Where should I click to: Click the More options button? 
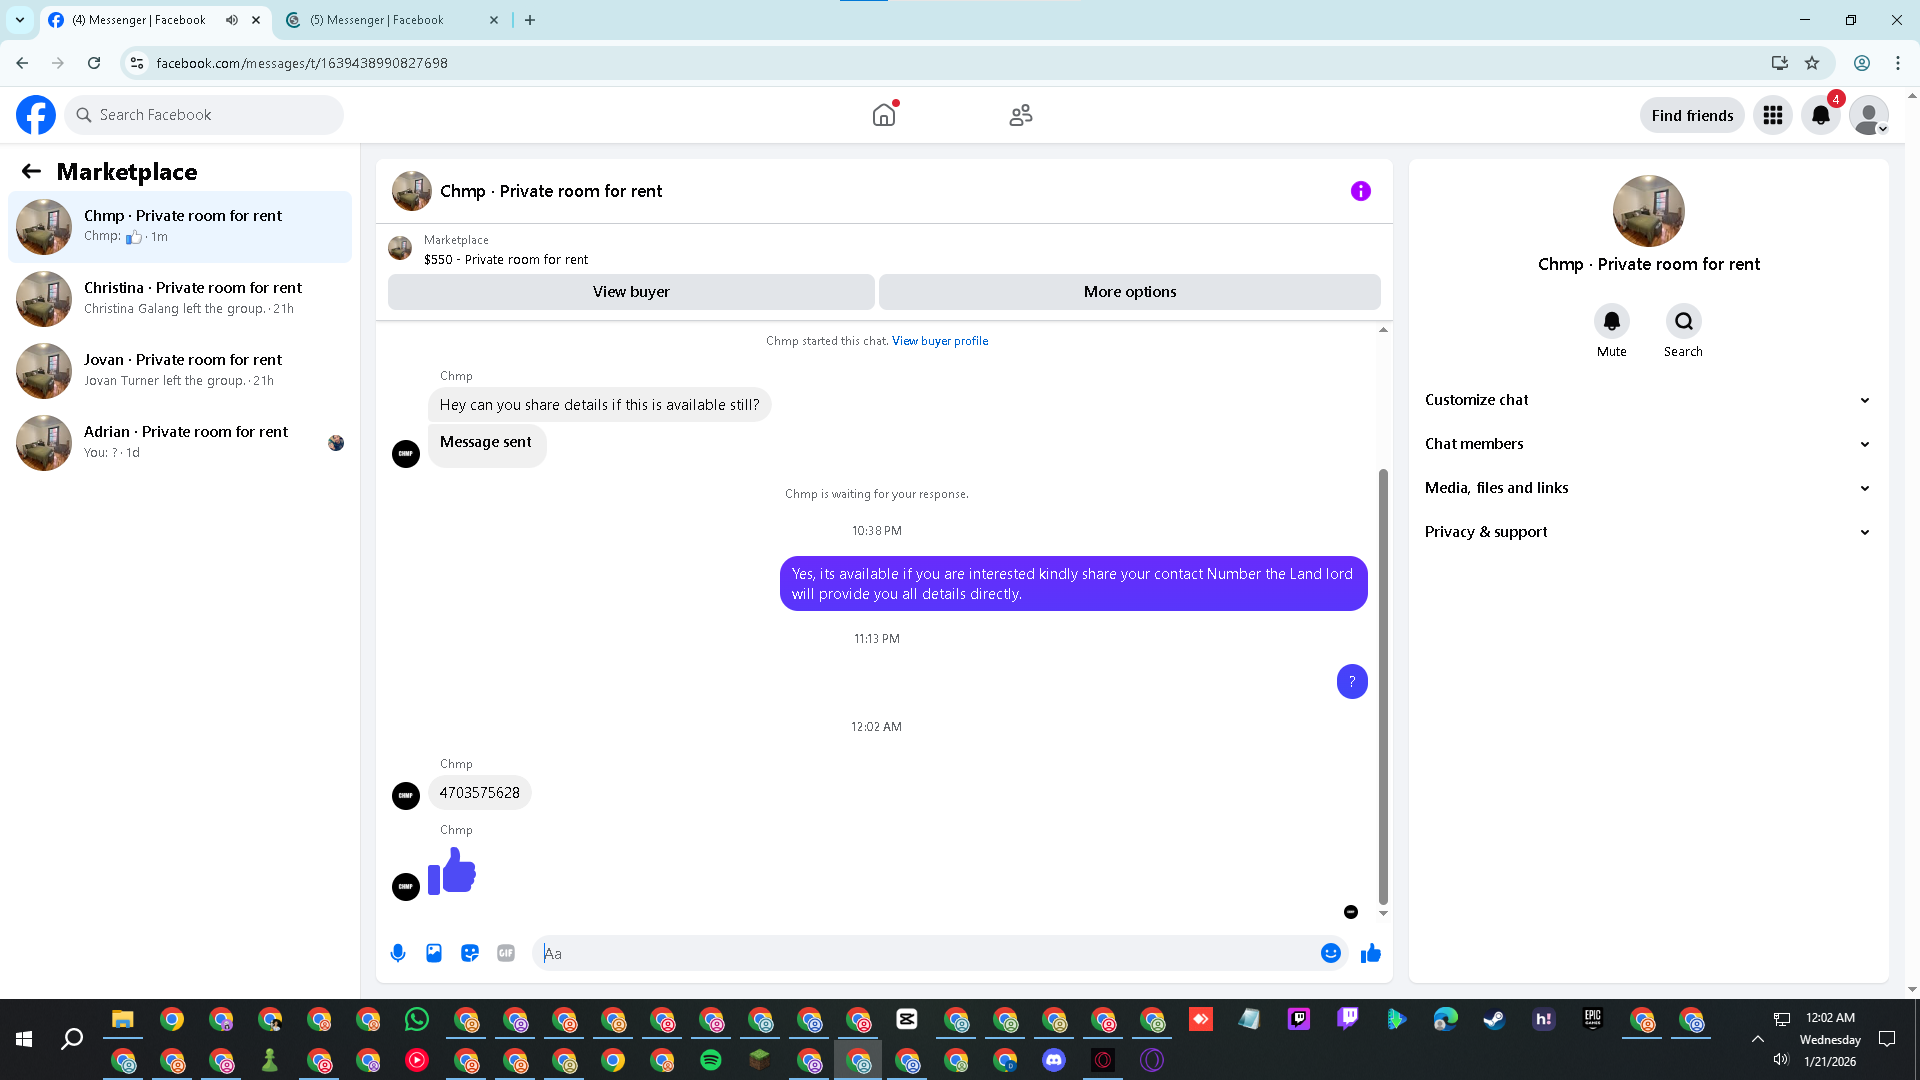(1130, 292)
